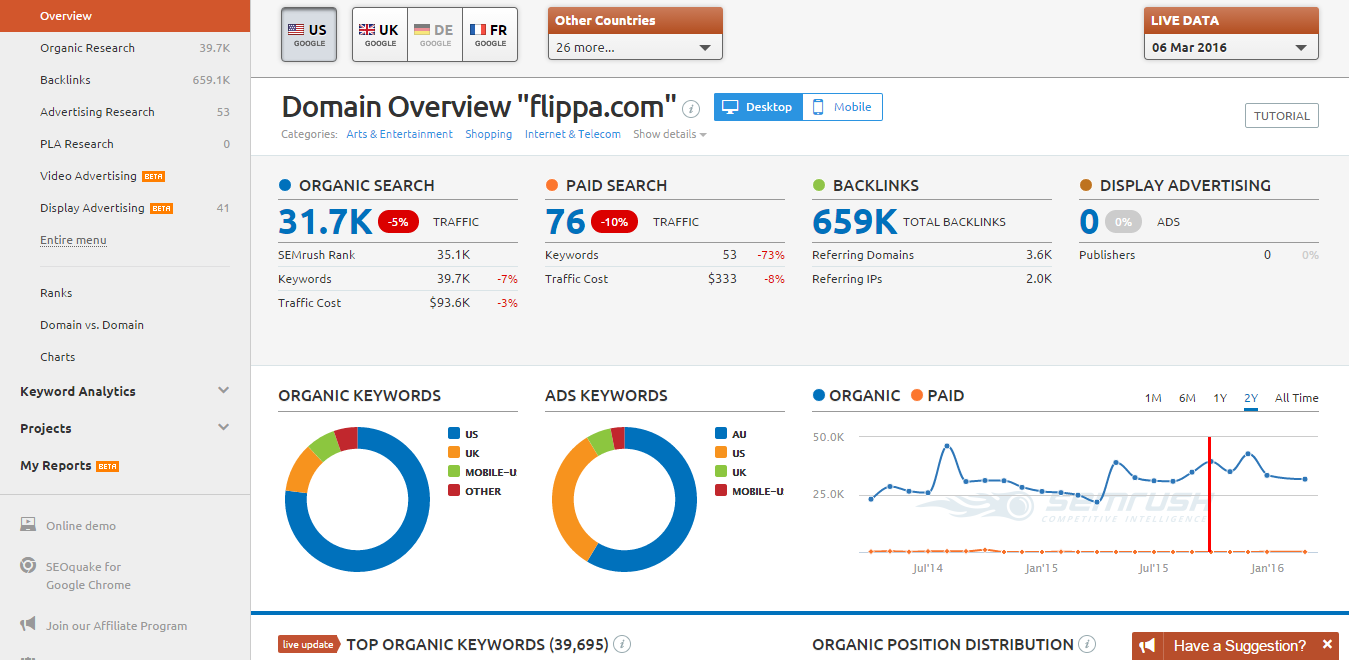Click blue US swatch in Organic Keywords legend
The image size is (1349, 660).
[454, 434]
